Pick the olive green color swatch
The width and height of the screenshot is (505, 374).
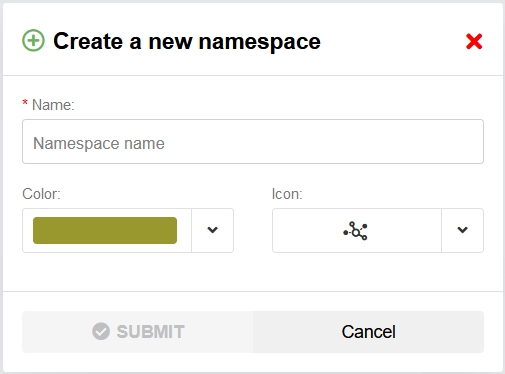tap(105, 230)
